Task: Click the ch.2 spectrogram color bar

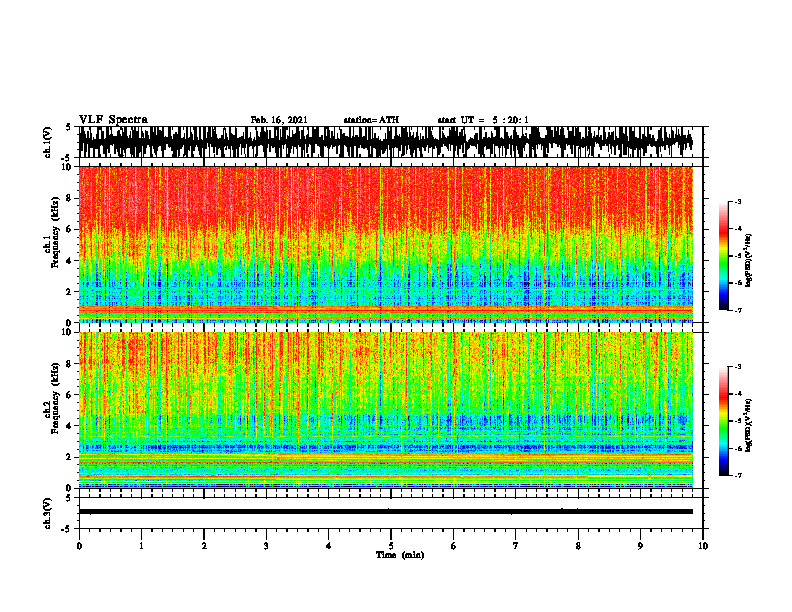Action: pos(724,421)
